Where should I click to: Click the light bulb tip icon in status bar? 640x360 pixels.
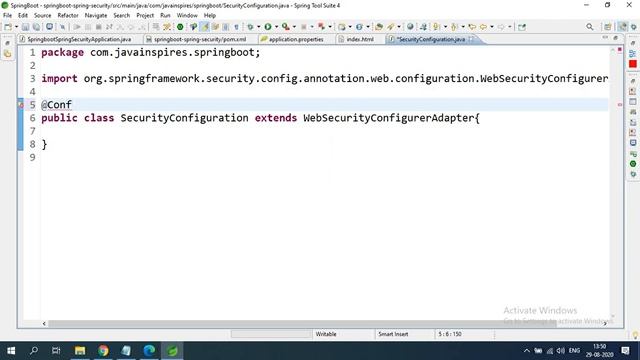(x=635, y=335)
